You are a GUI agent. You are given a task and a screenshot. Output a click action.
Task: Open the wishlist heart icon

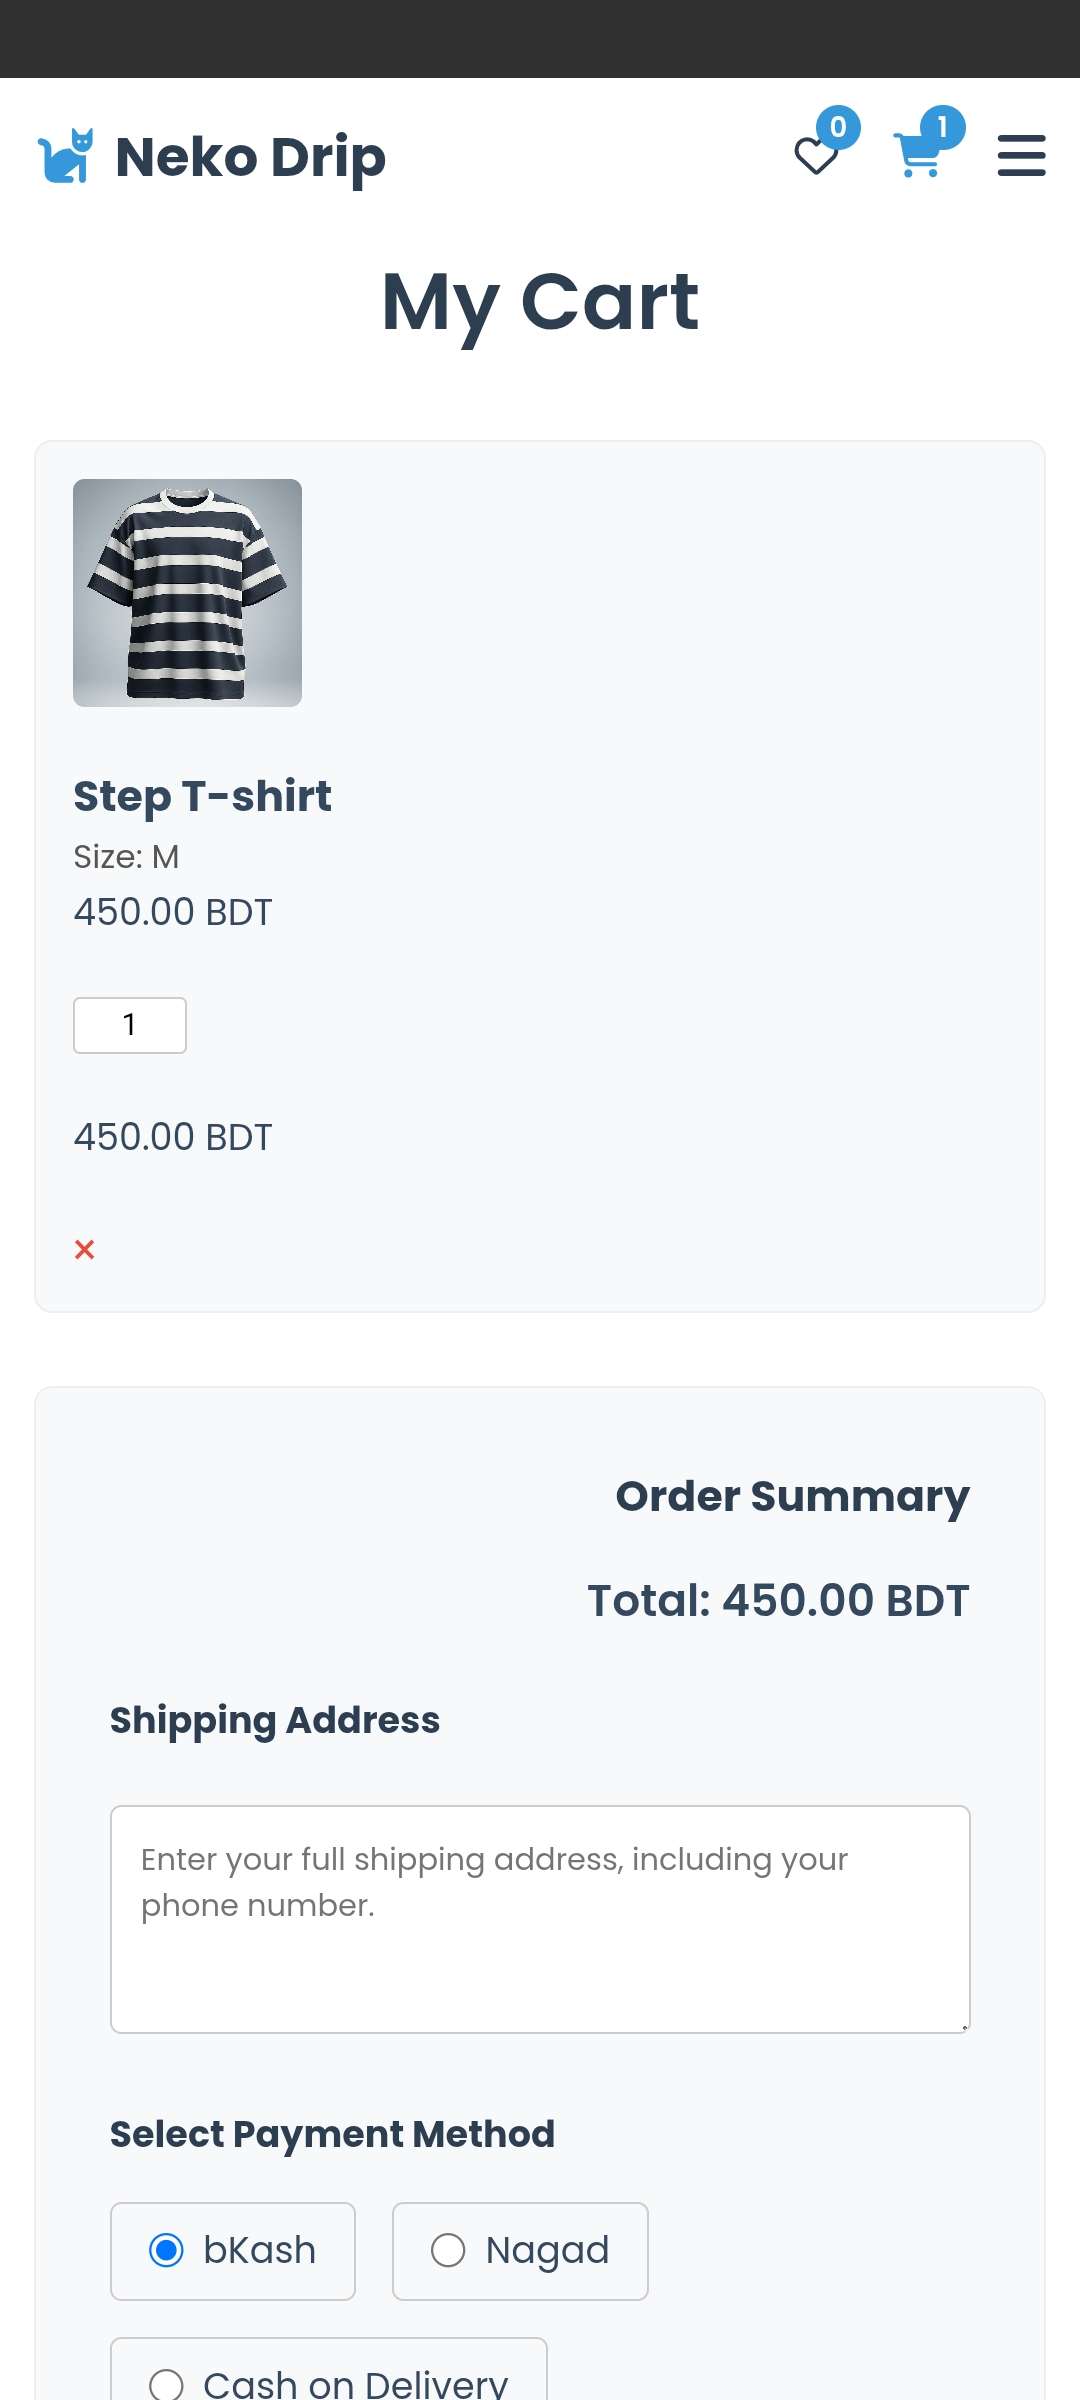pos(815,157)
